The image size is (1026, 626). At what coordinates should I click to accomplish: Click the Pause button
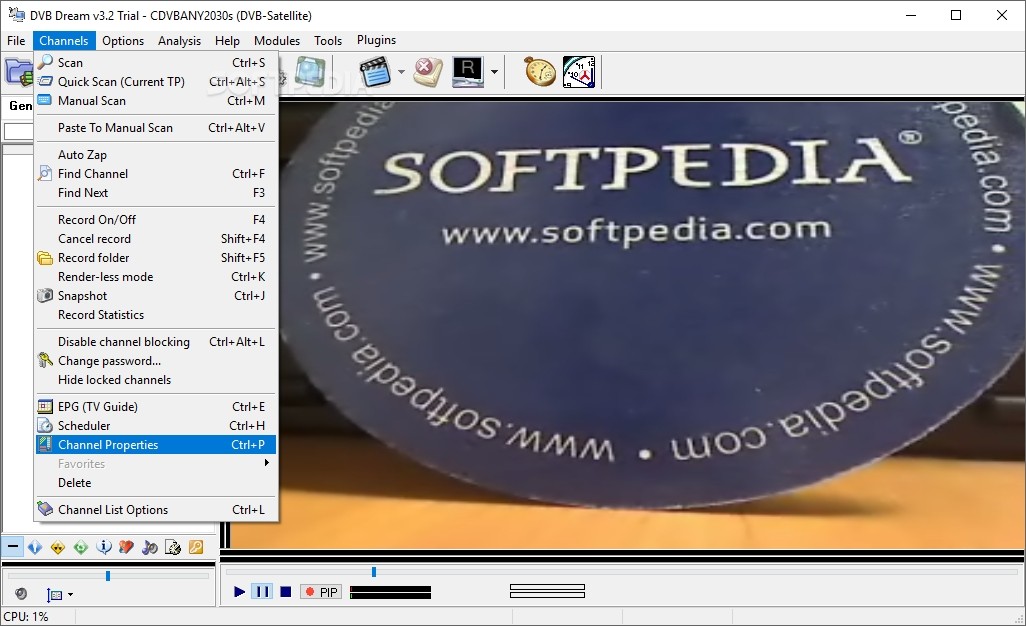(262, 592)
